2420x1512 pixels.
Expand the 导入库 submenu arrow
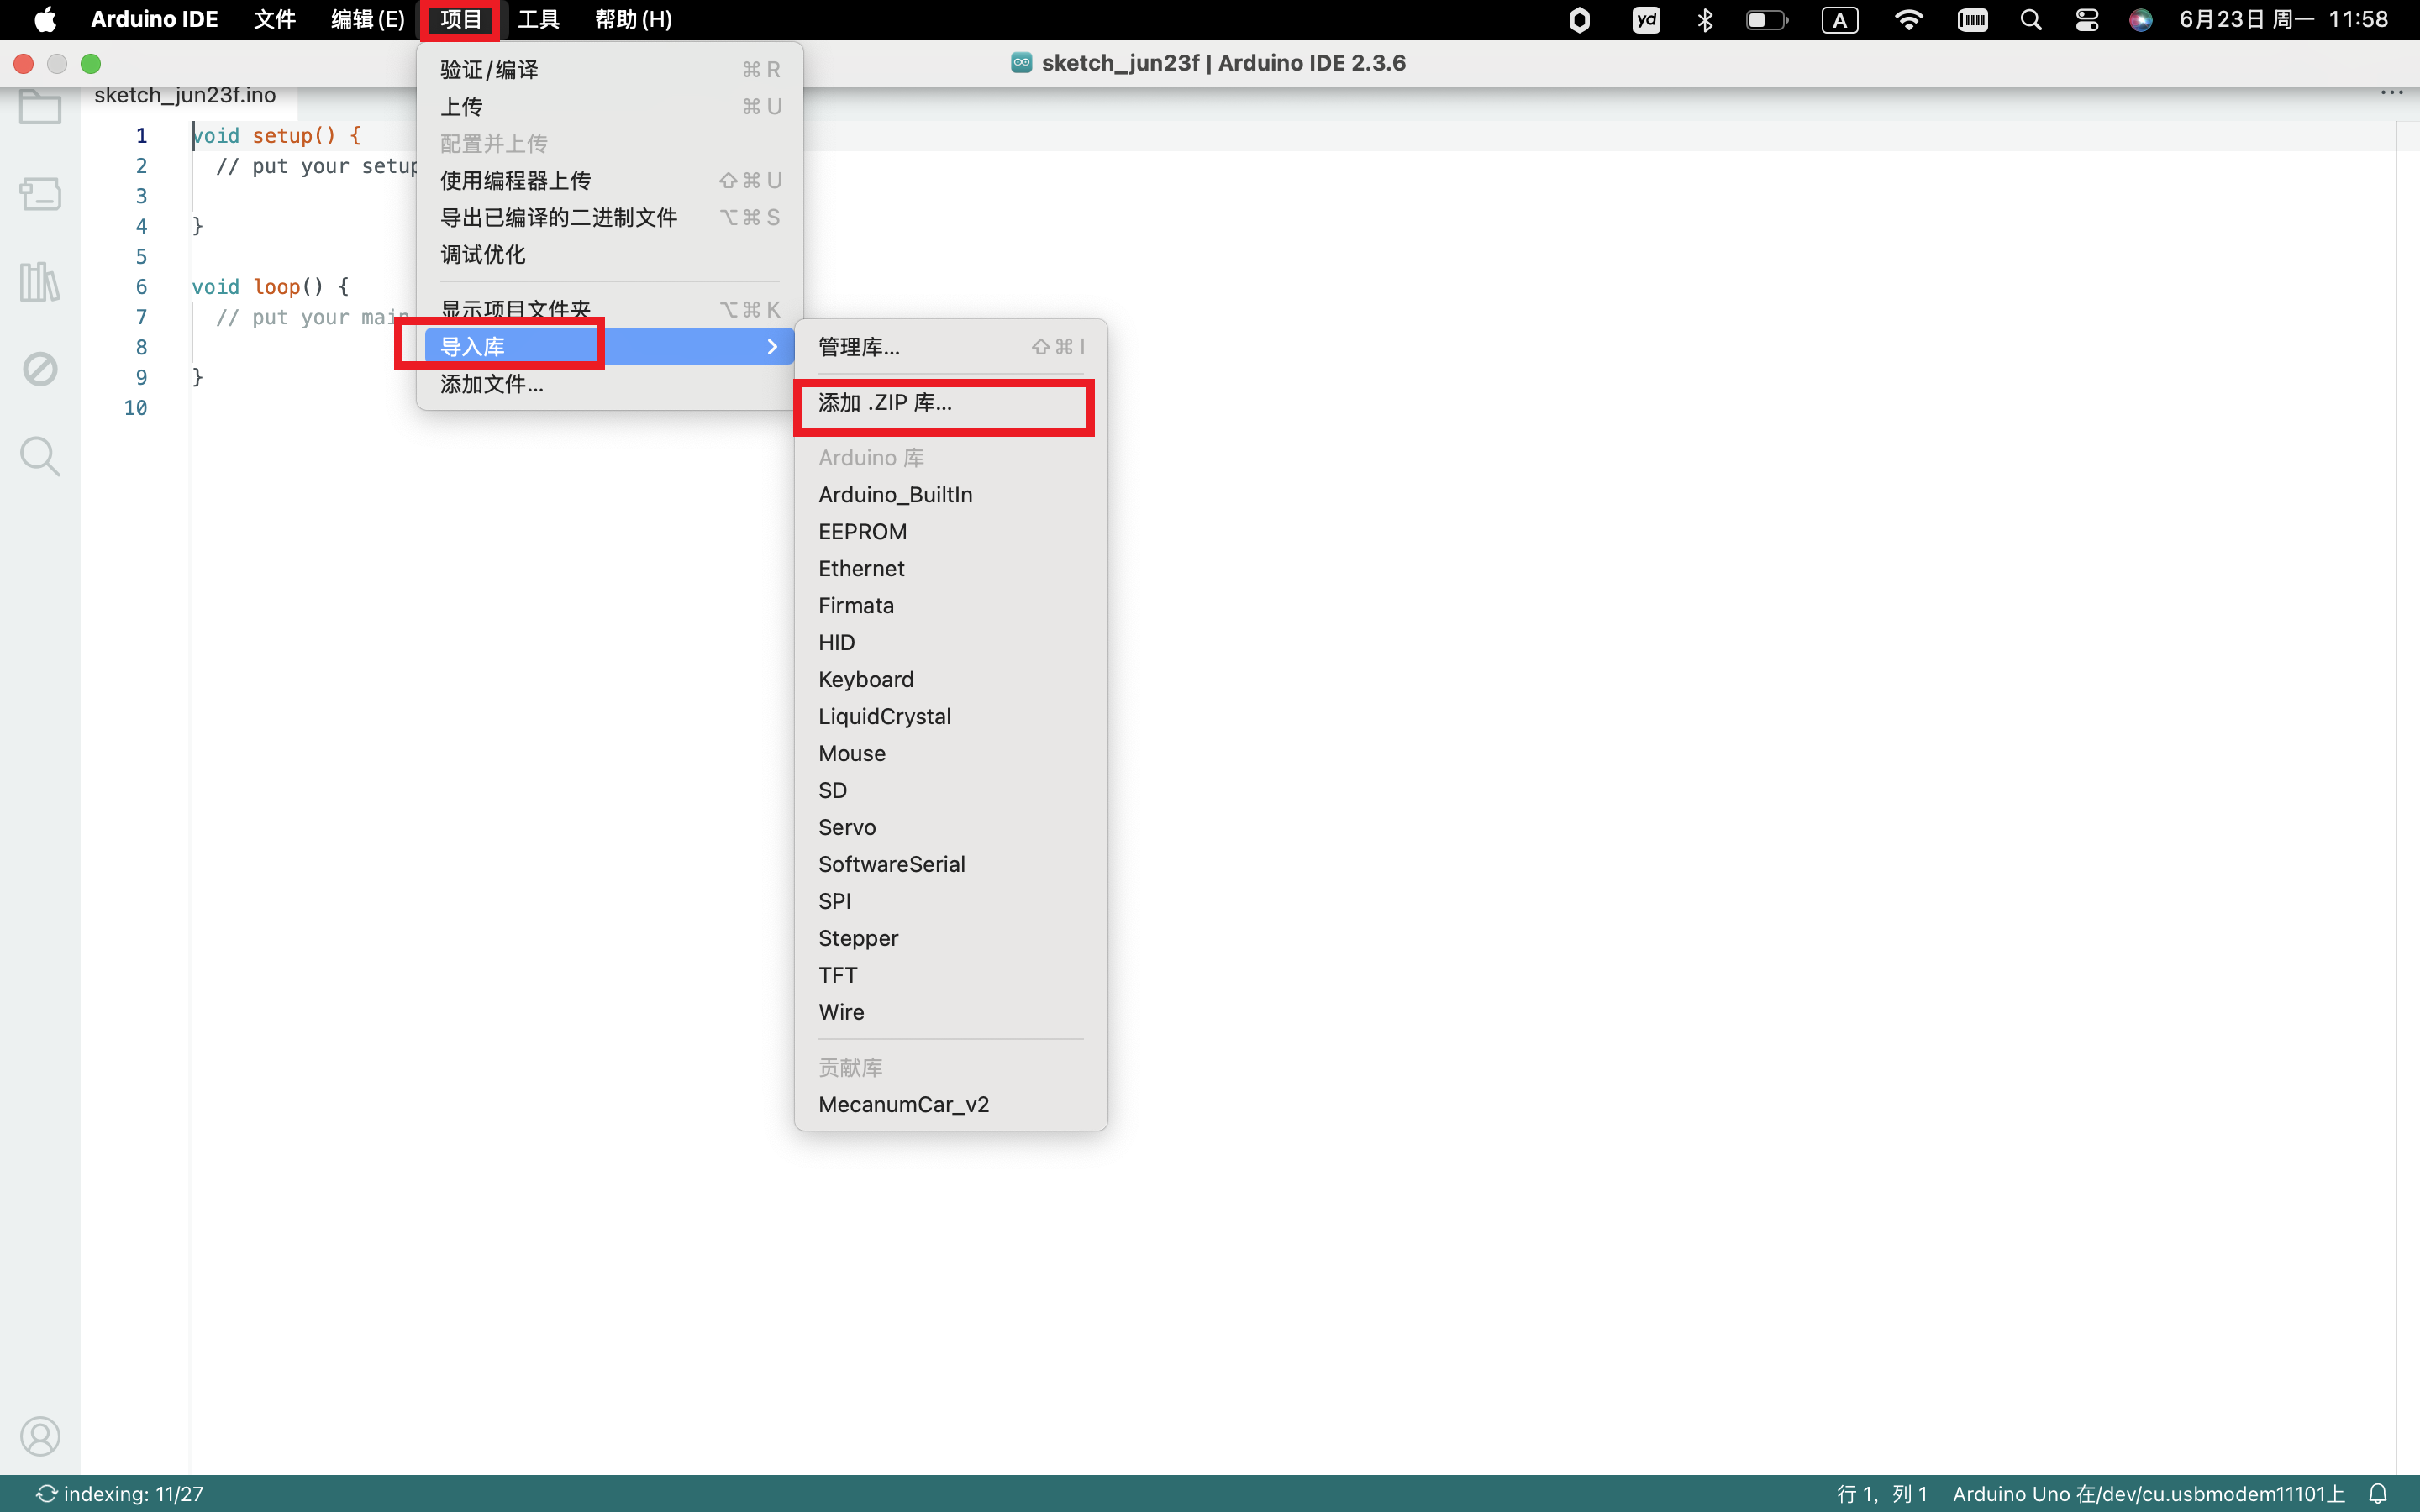click(x=772, y=346)
